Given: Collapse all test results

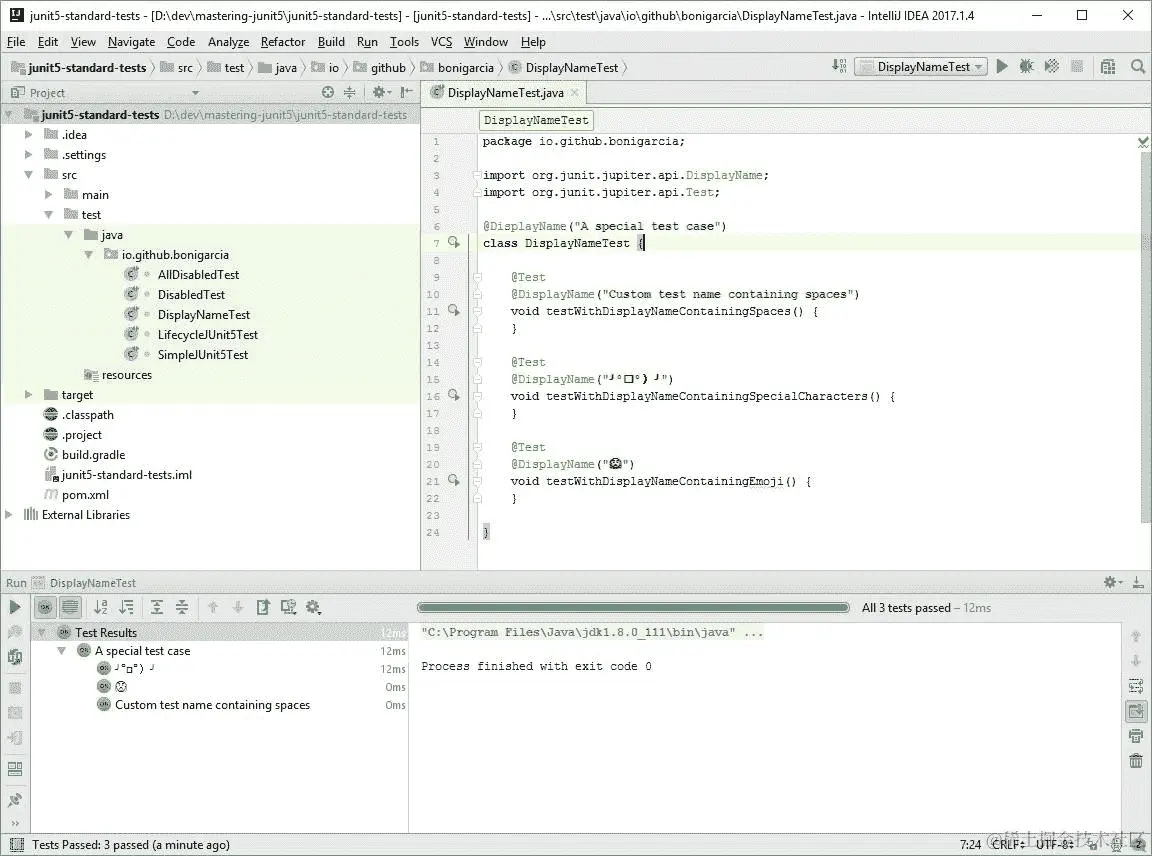Looking at the screenshot, I should pos(181,607).
